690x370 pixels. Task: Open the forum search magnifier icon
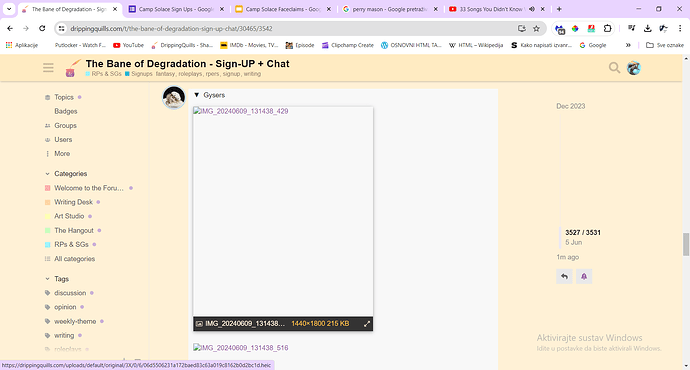pyautogui.click(x=614, y=68)
